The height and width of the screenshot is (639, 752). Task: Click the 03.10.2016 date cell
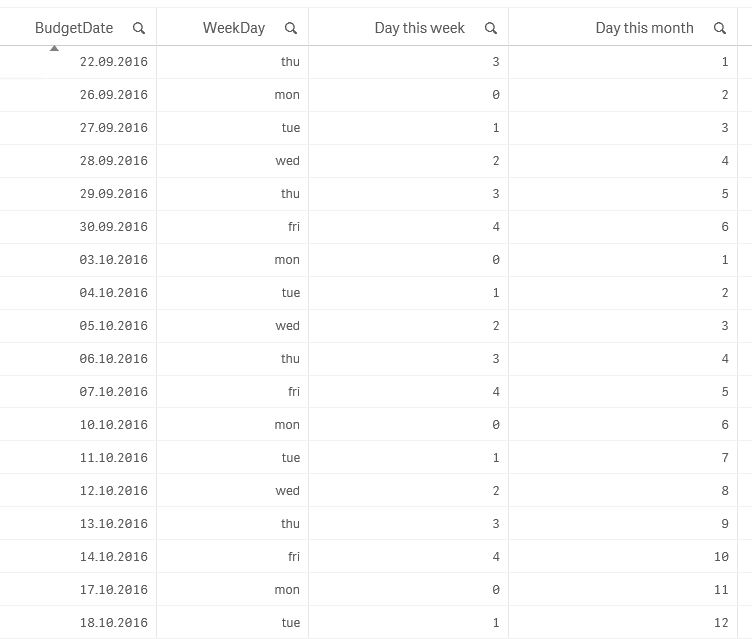coord(113,260)
